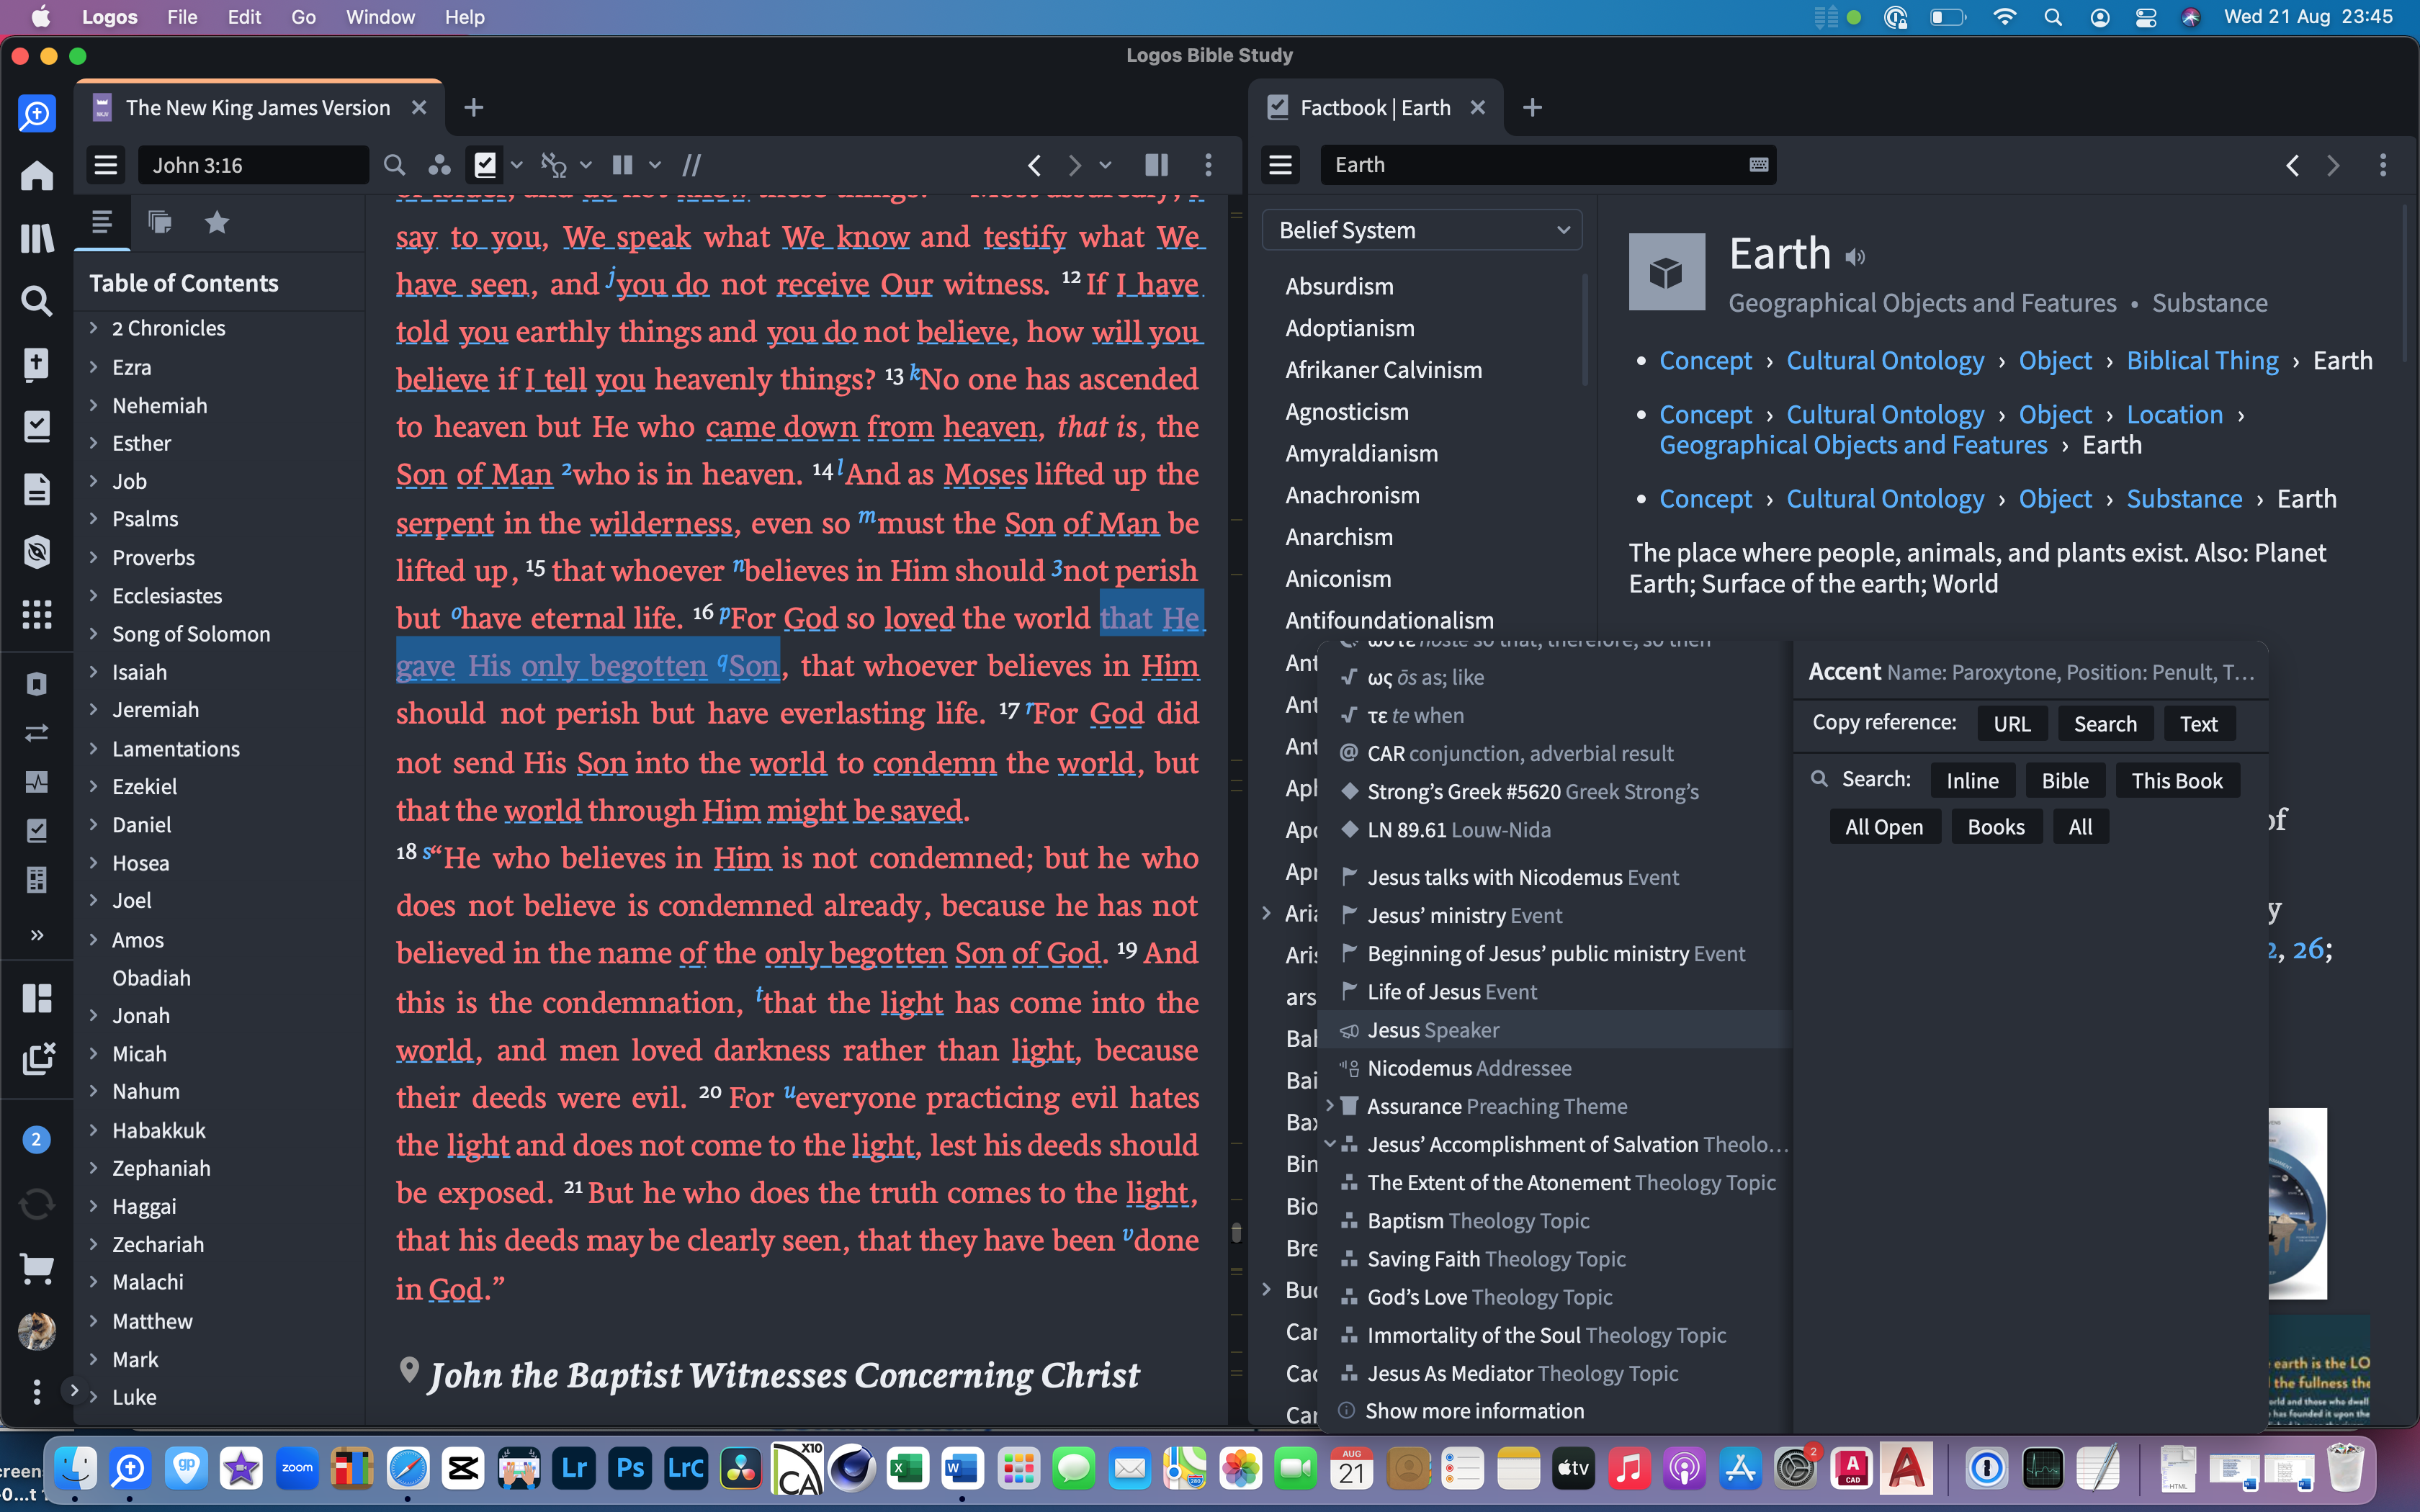
Task: Open the Bible icon with cross
Action: coord(37,363)
